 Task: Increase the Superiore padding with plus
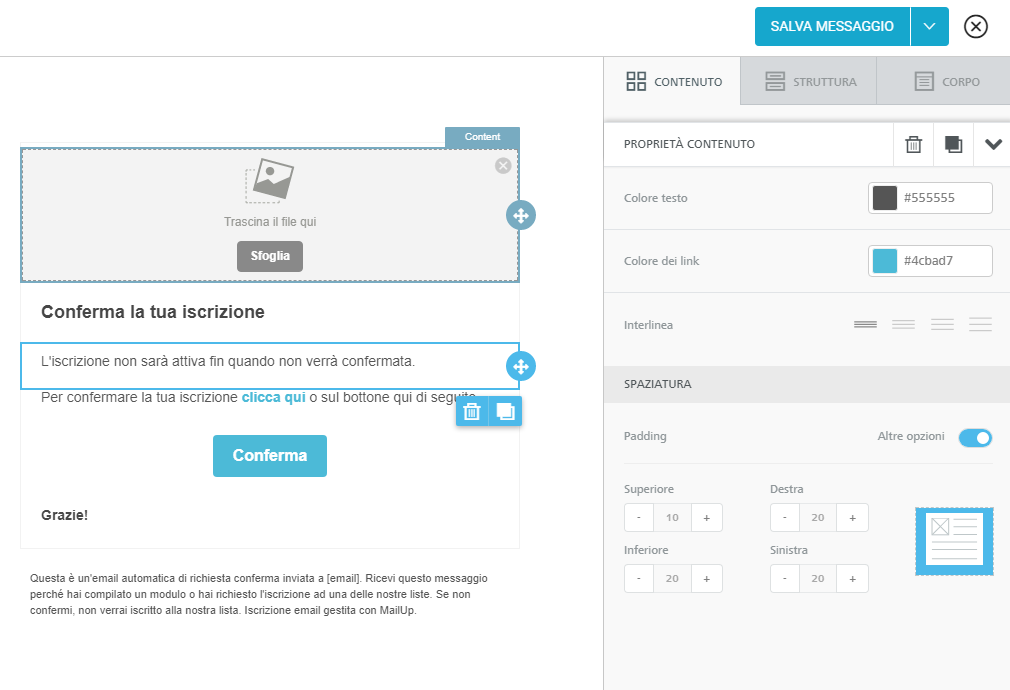(x=706, y=518)
